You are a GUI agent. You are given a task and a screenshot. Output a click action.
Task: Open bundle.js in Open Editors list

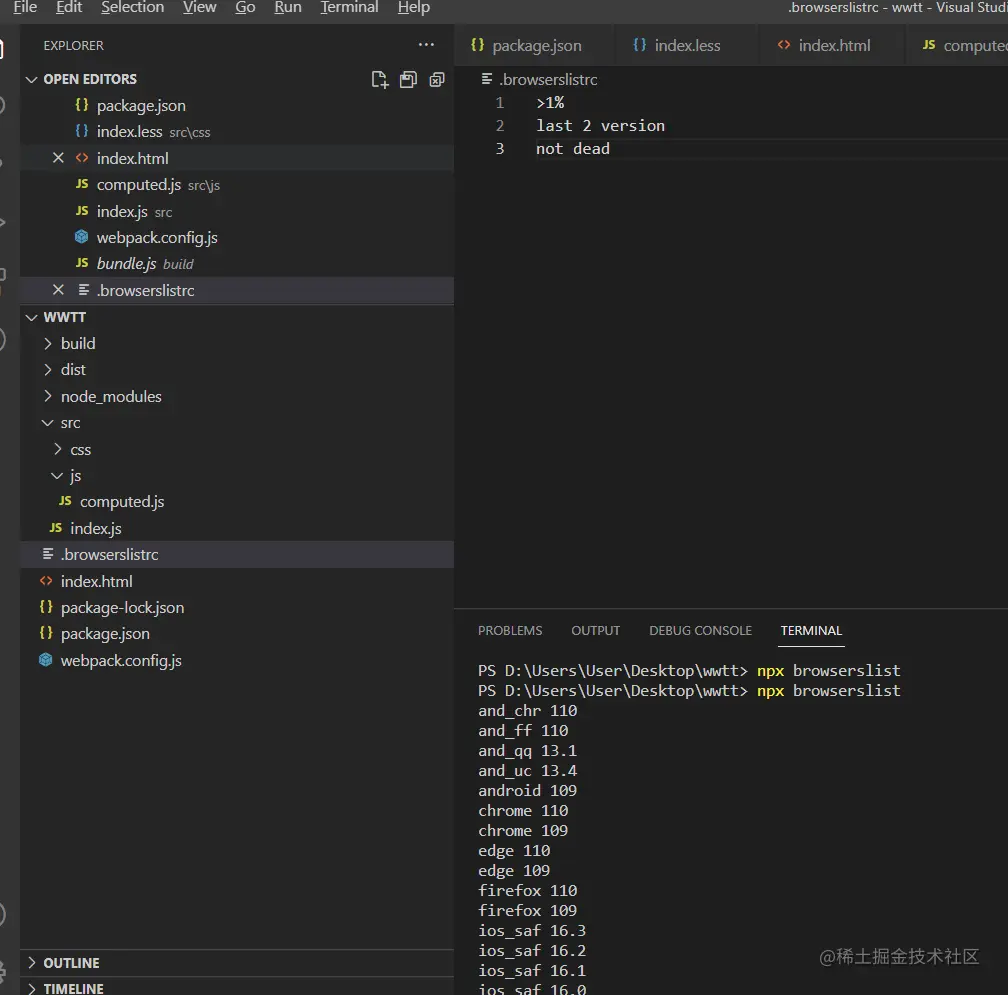coord(126,264)
